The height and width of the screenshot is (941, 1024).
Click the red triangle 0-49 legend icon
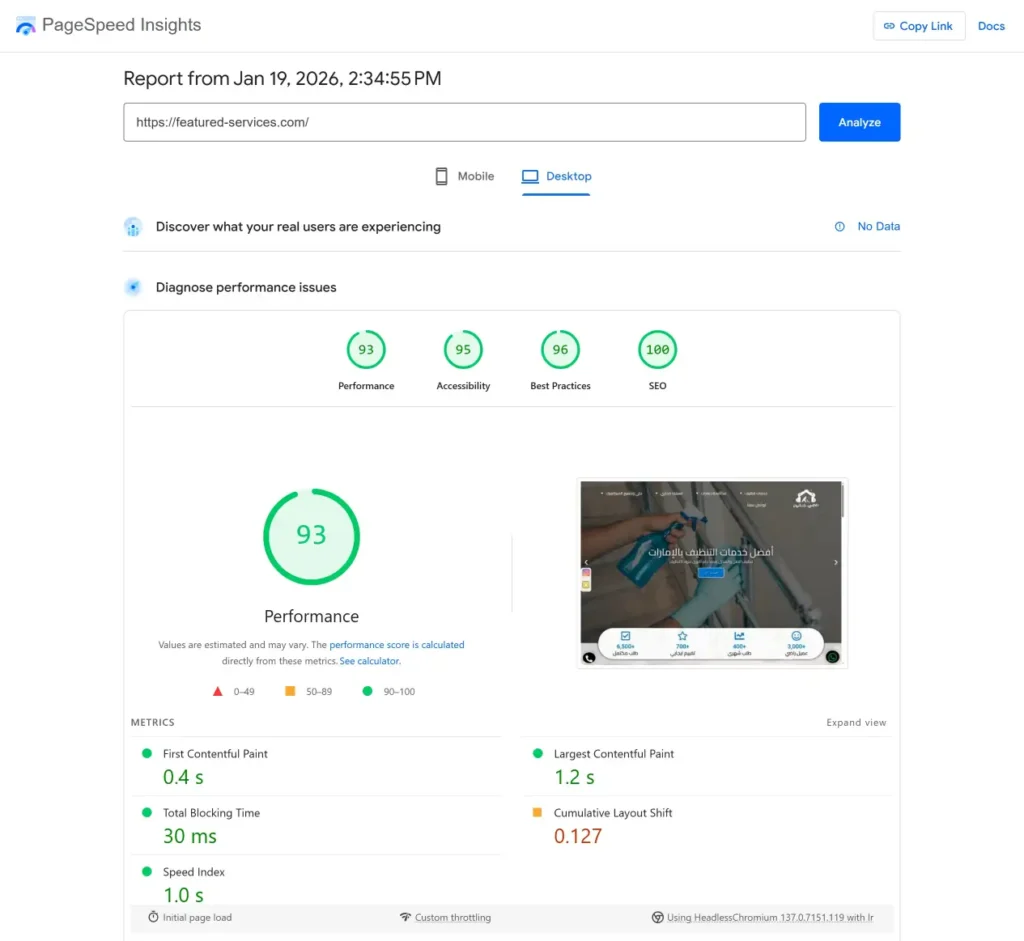[x=216, y=690]
